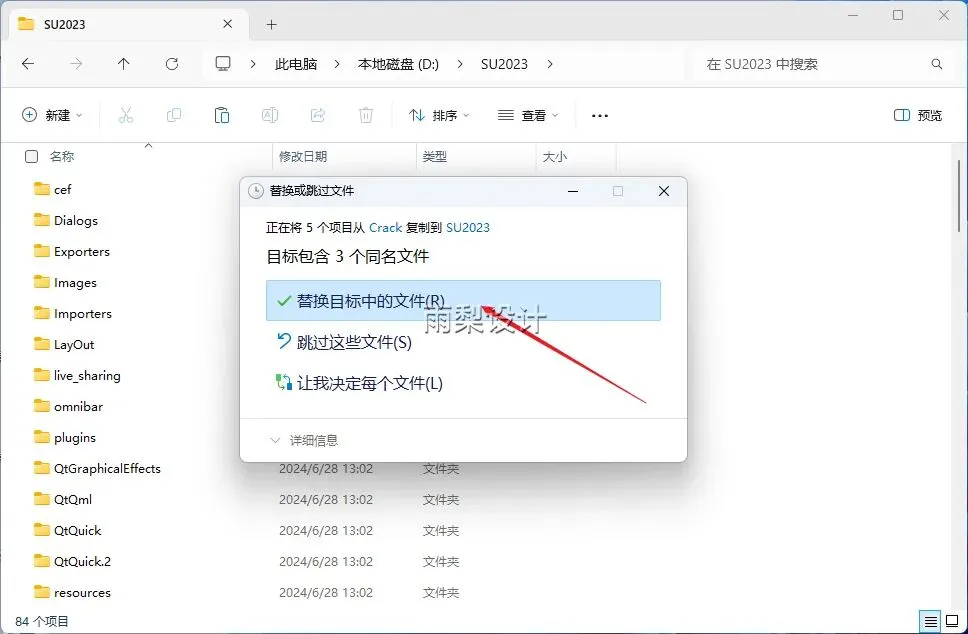Screen dimensions: 968x634
Task: Expand chevron before 此电脑 in path
Action: (x=253, y=64)
